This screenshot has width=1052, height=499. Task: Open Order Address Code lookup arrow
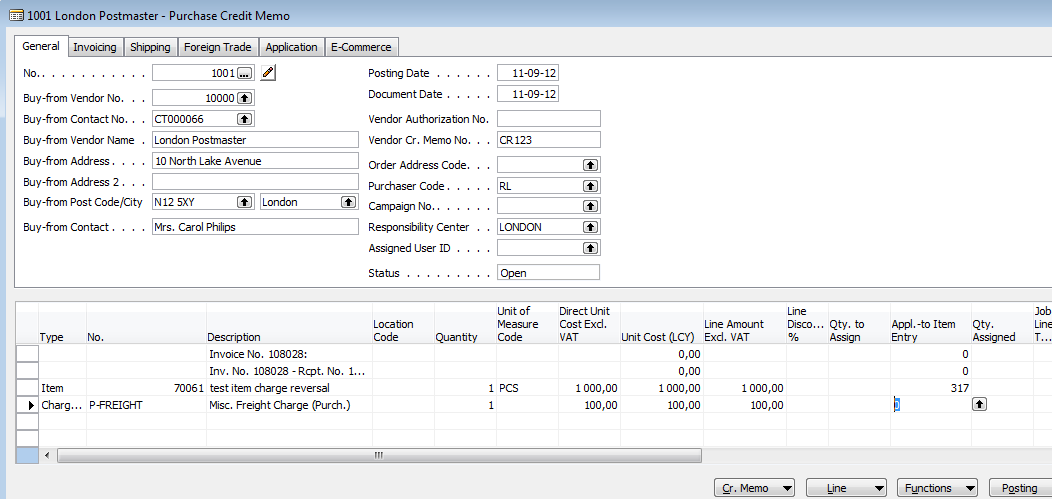point(590,165)
